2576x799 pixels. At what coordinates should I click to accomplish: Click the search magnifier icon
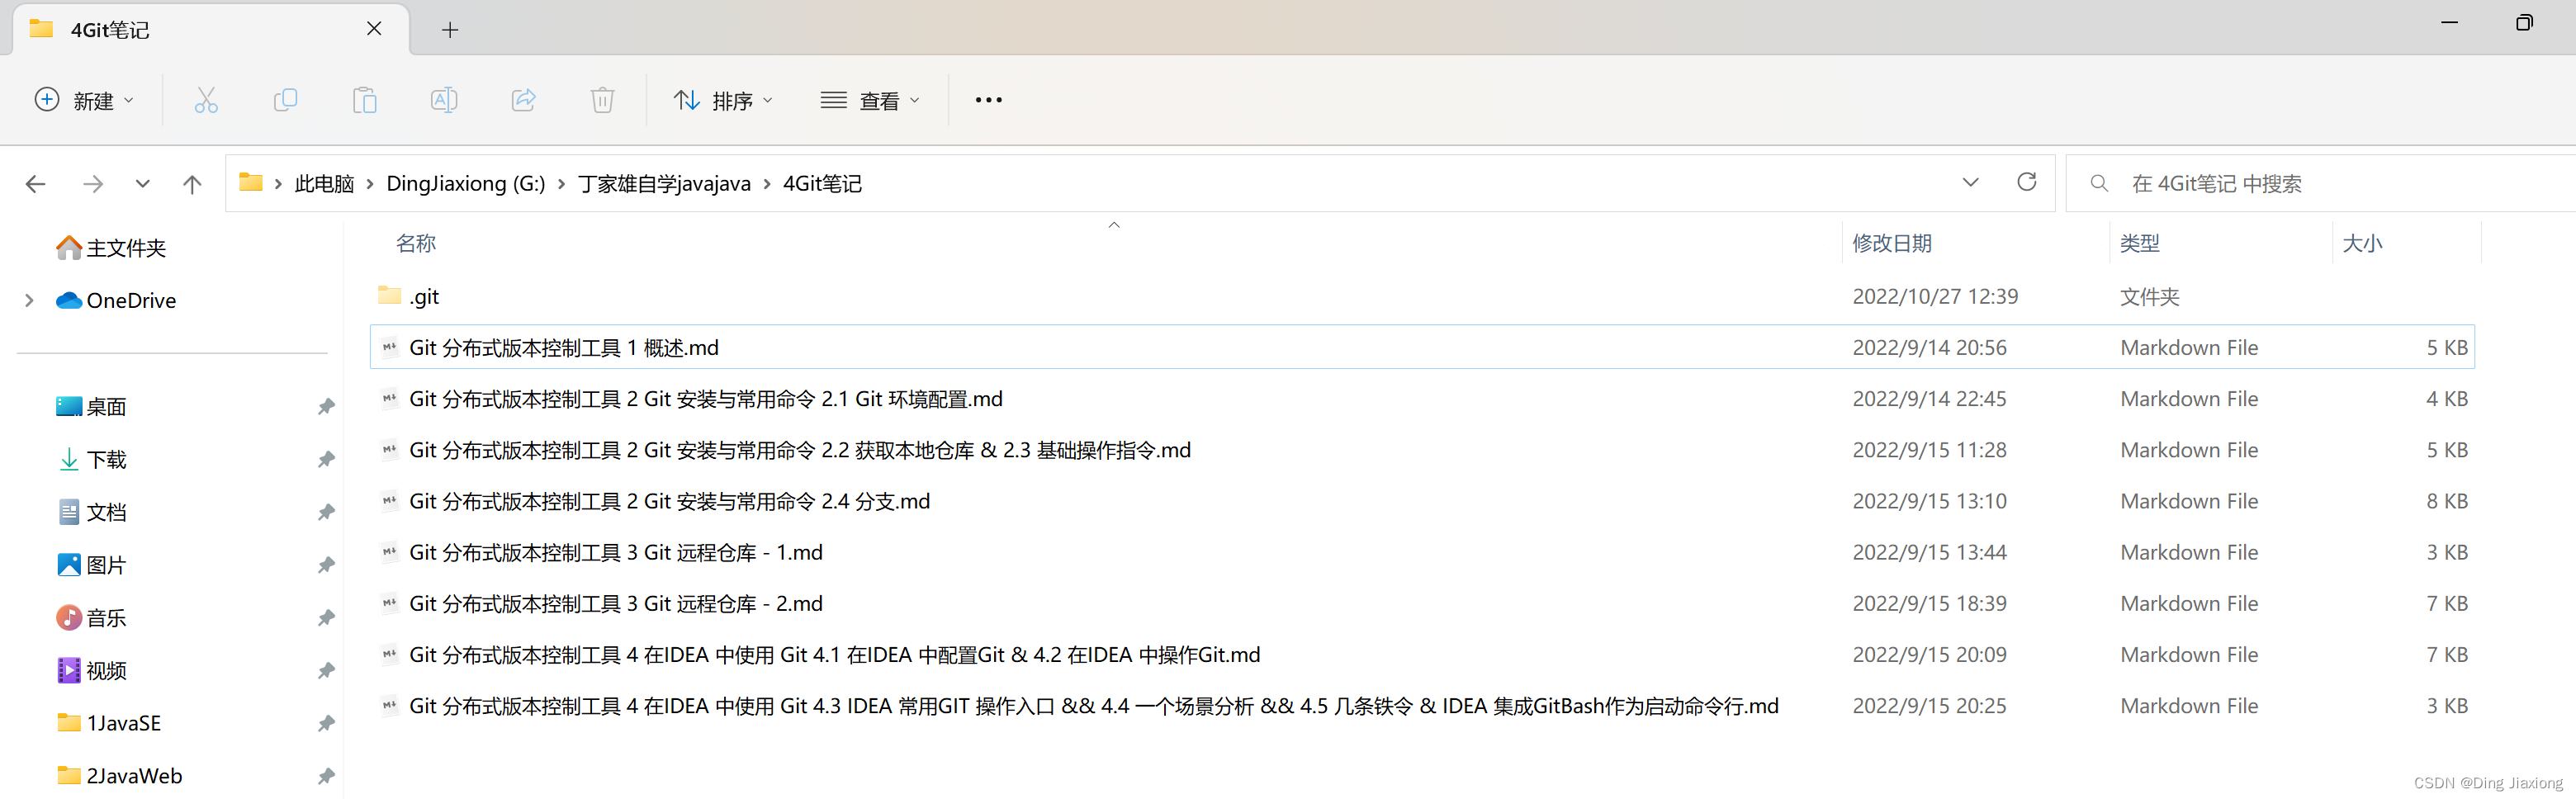click(x=2099, y=183)
